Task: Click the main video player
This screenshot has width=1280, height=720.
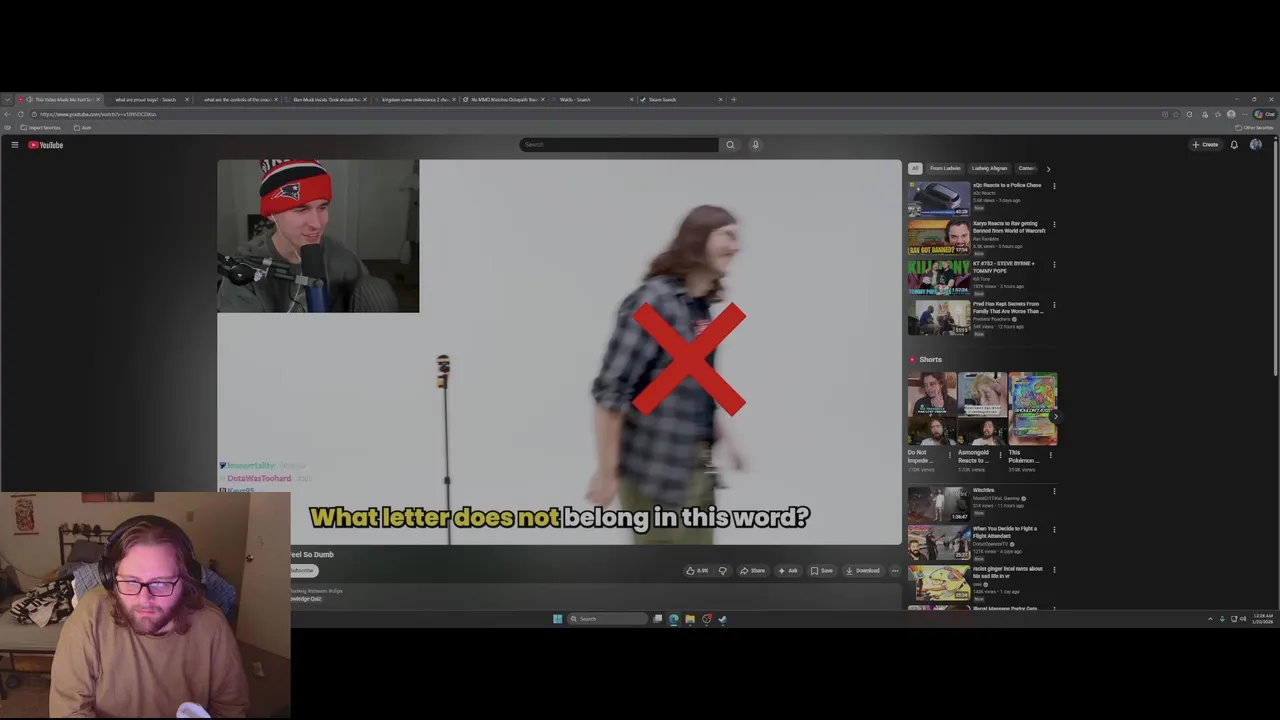Action: pyautogui.click(x=560, y=352)
